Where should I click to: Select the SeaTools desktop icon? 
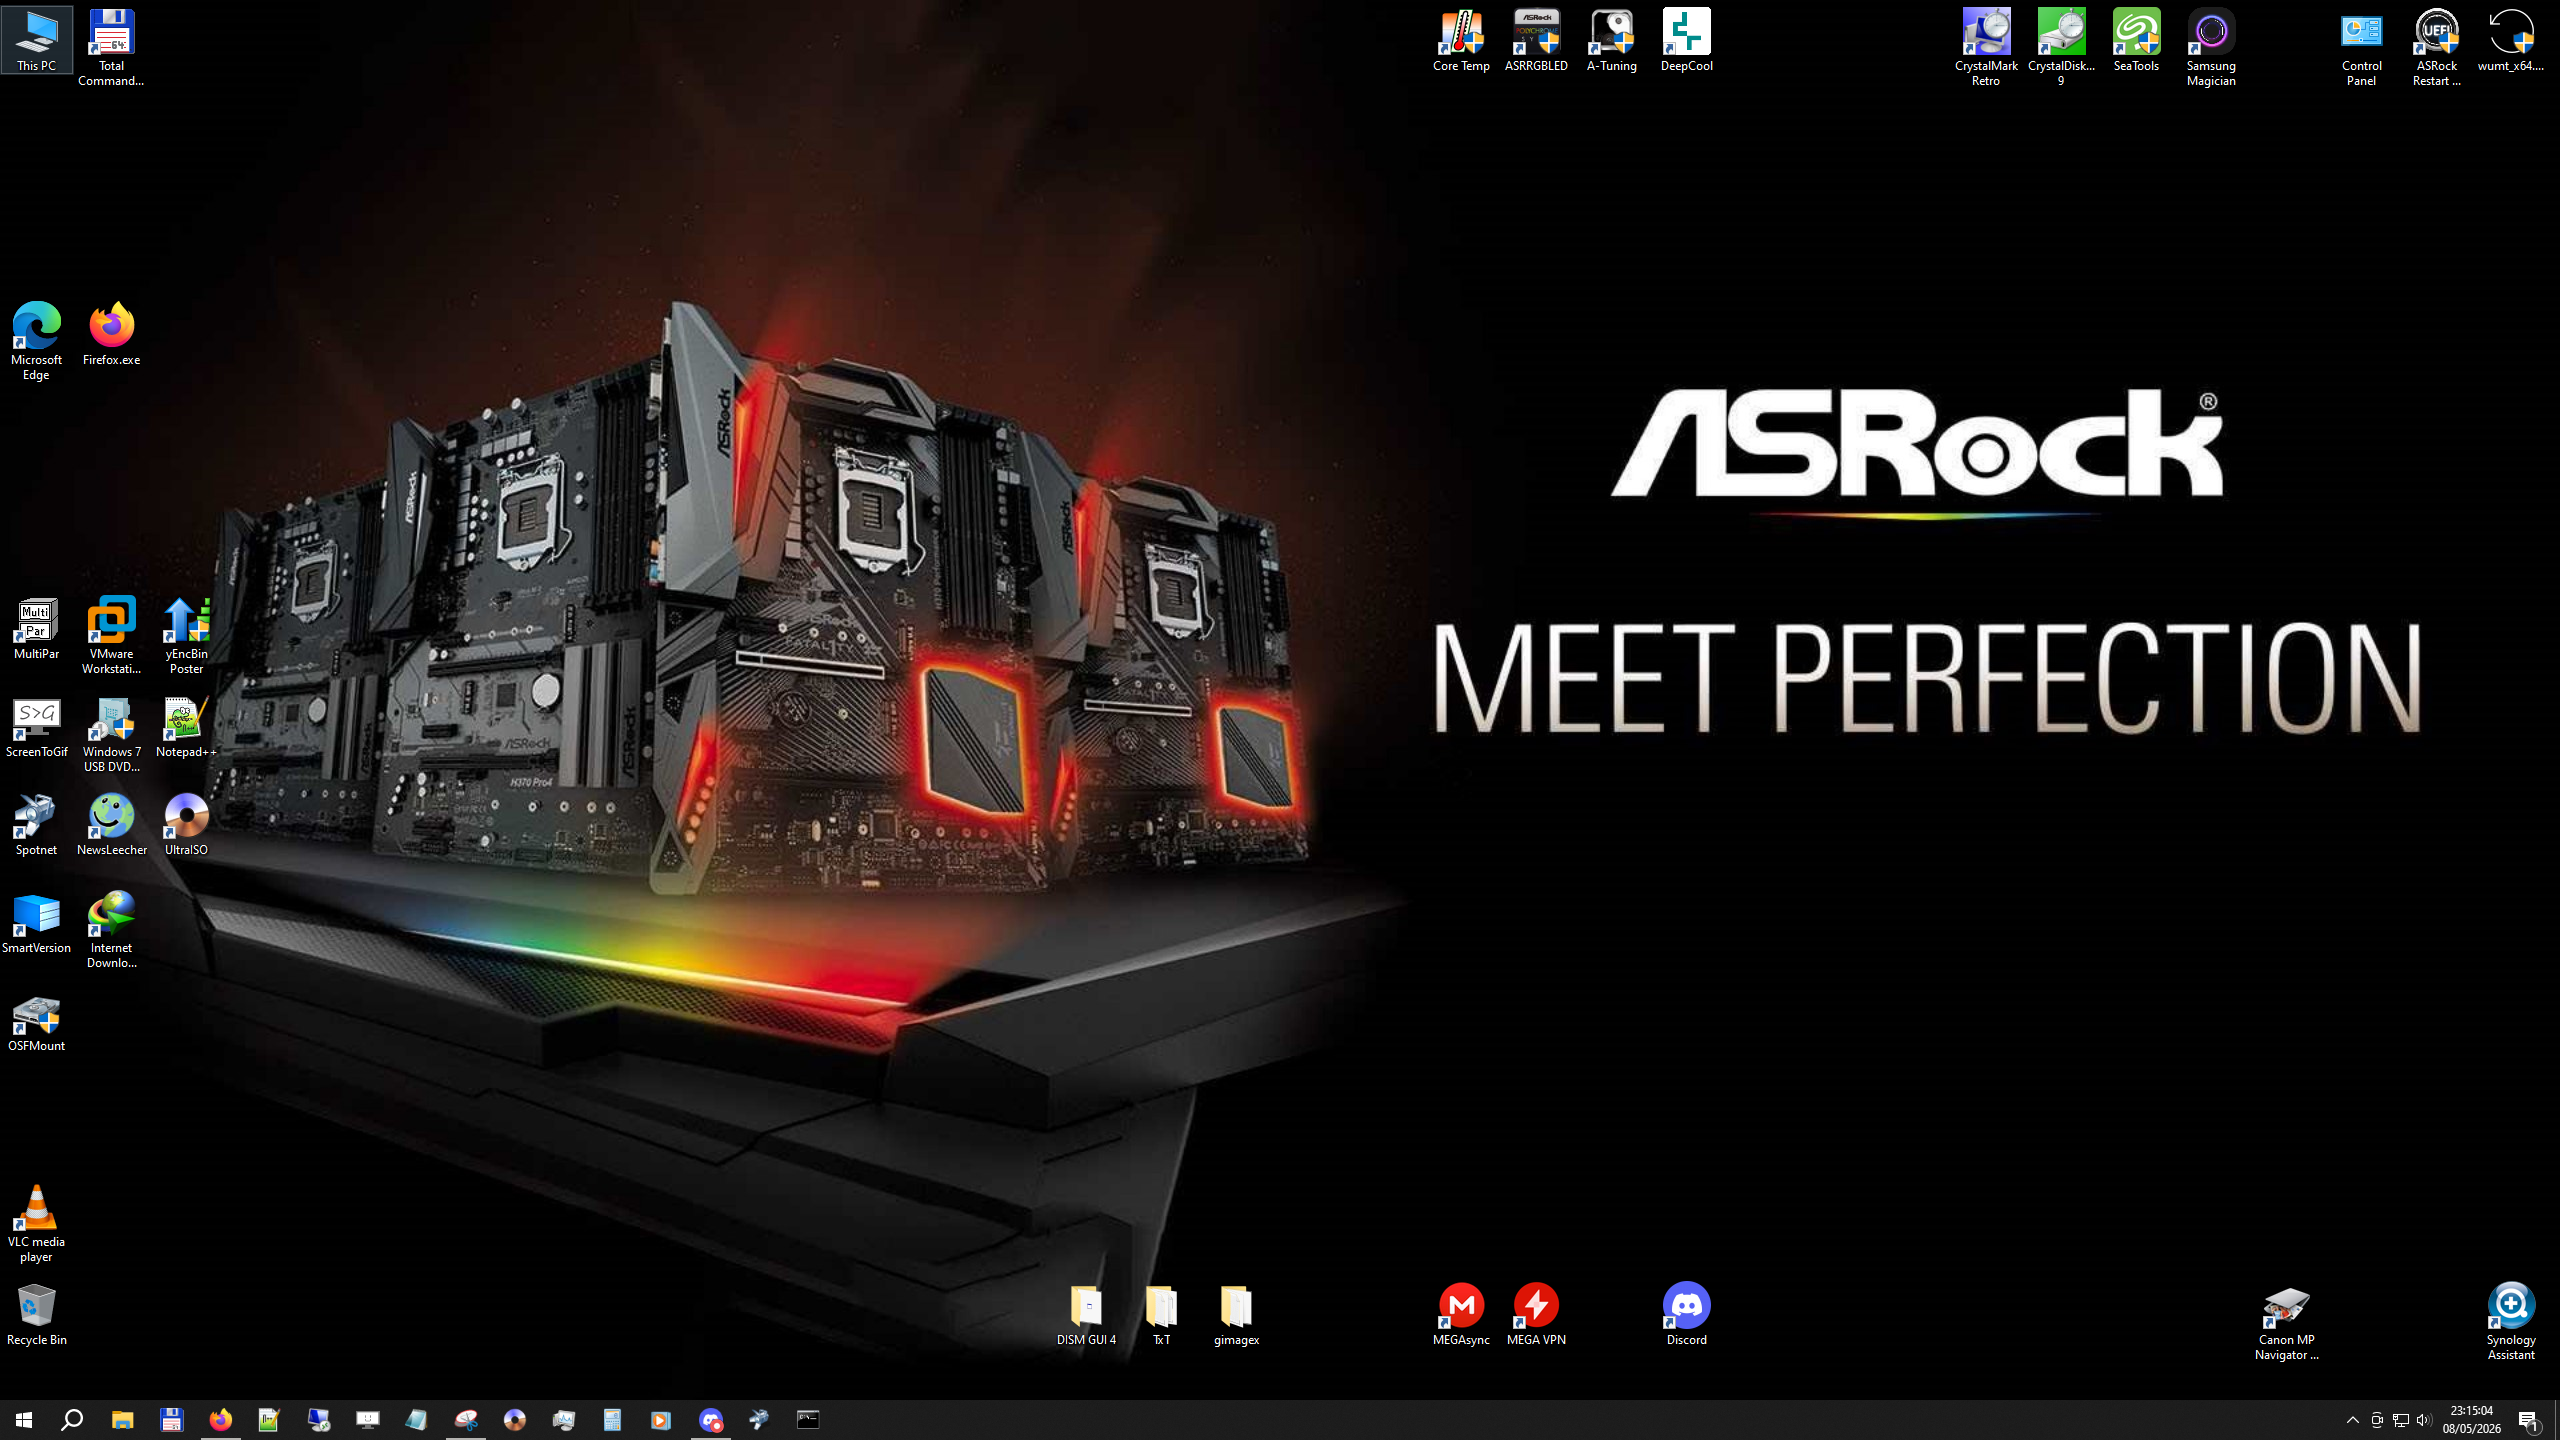pyautogui.click(x=2136, y=41)
